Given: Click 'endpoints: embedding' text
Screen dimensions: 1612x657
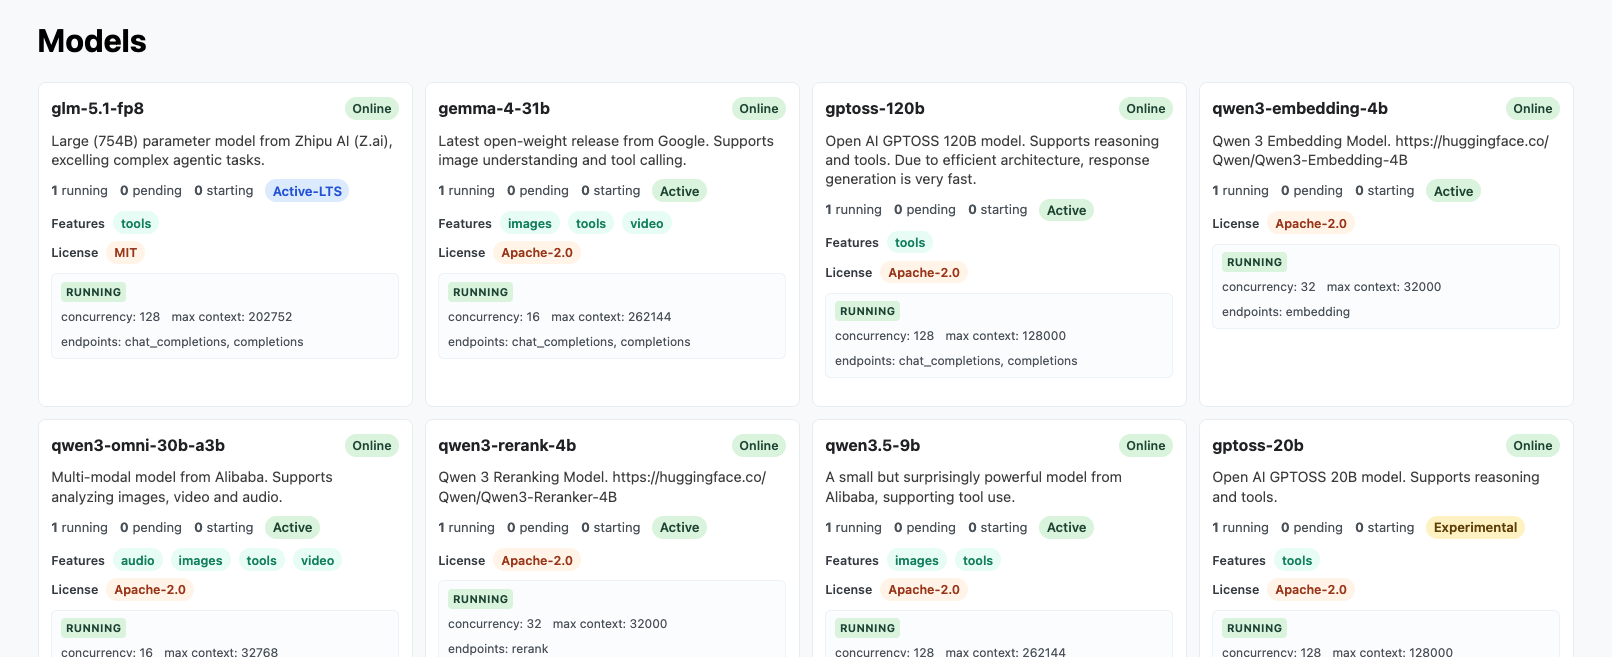Looking at the screenshot, I should coord(1286,312).
